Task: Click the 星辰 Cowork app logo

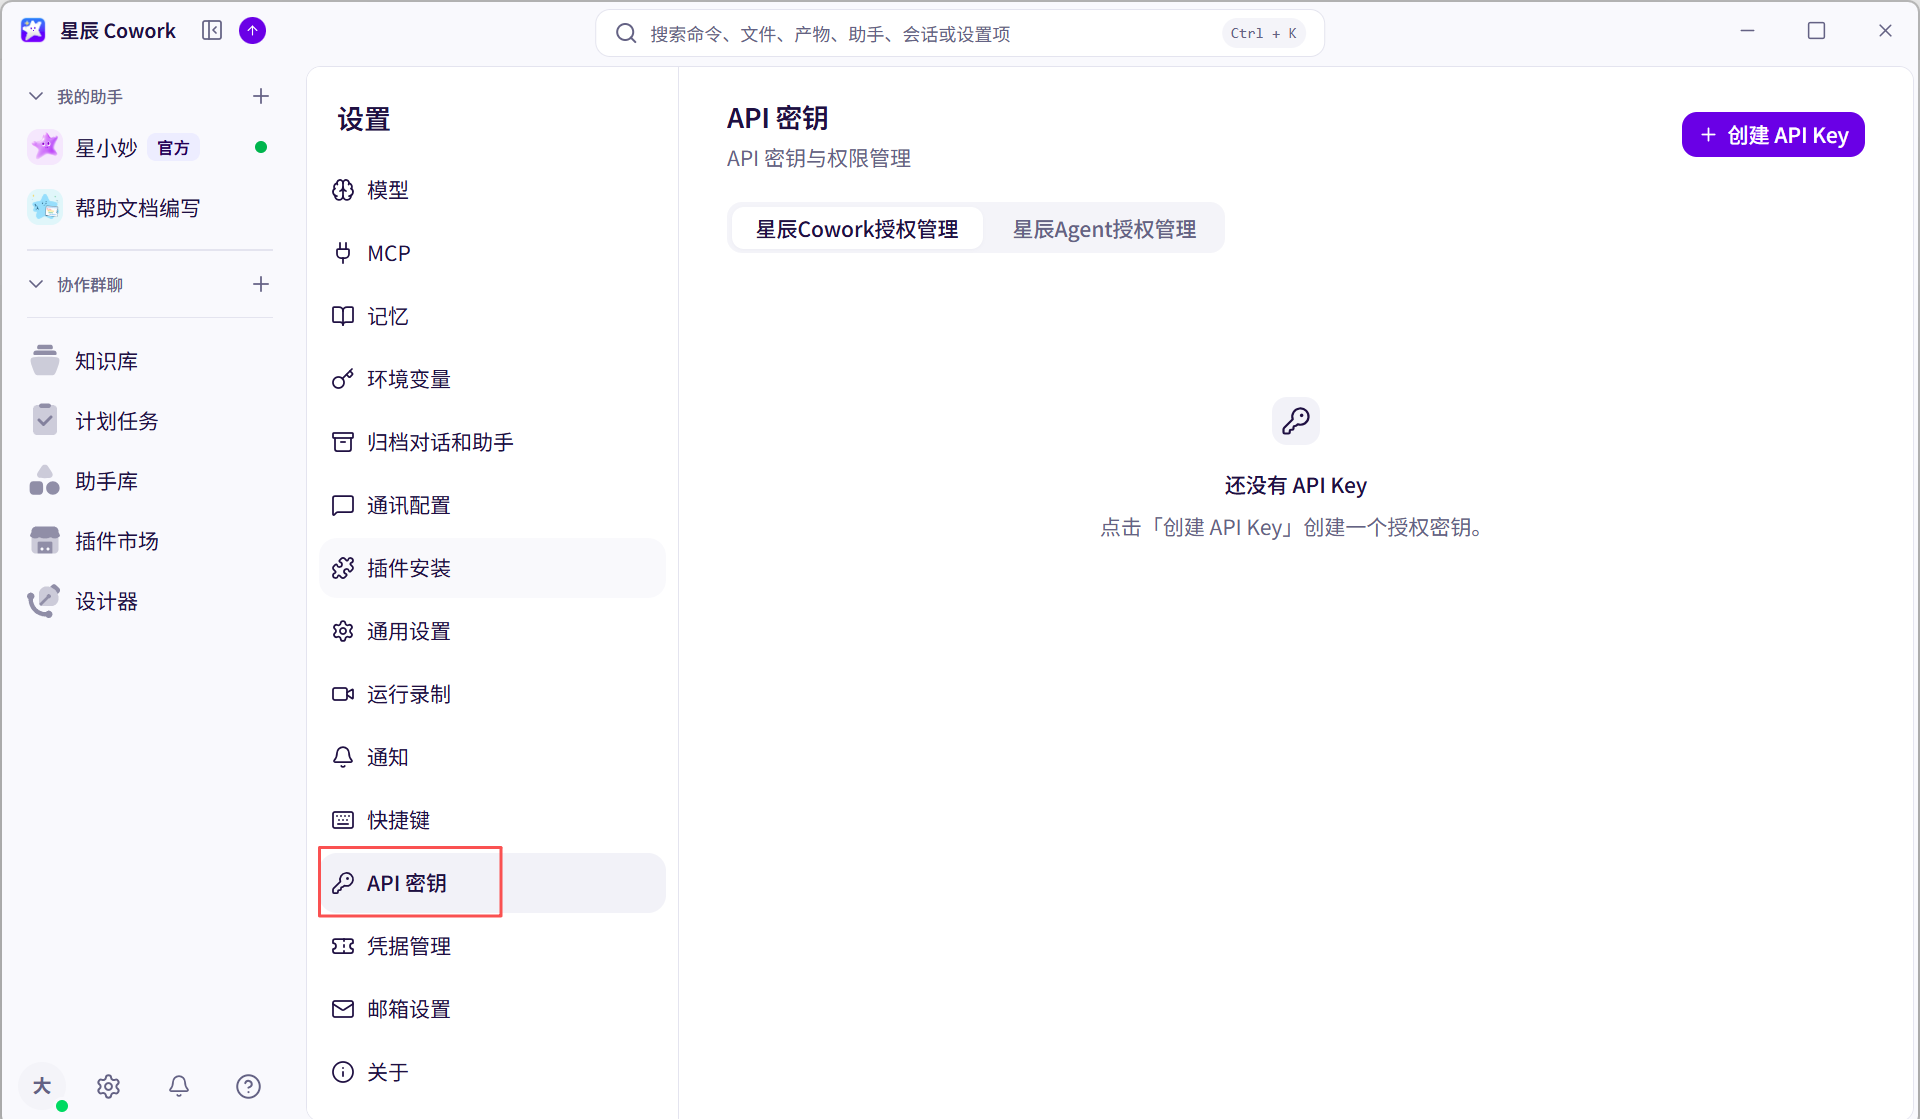Action: [33, 31]
